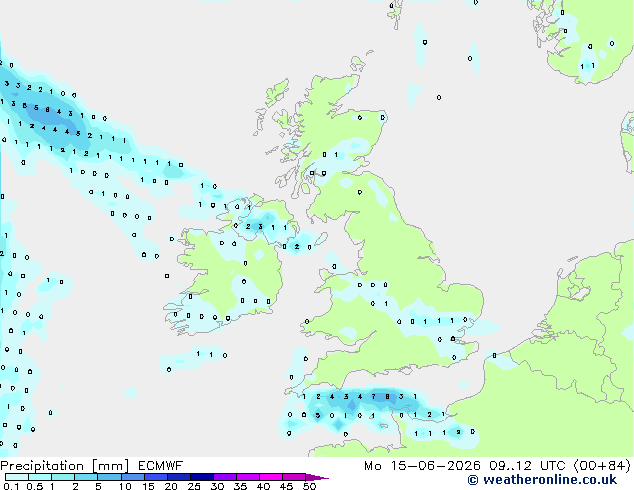Pick the 2–5 mm legend color box
This screenshot has width=634, height=490.
[x=86, y=477]
